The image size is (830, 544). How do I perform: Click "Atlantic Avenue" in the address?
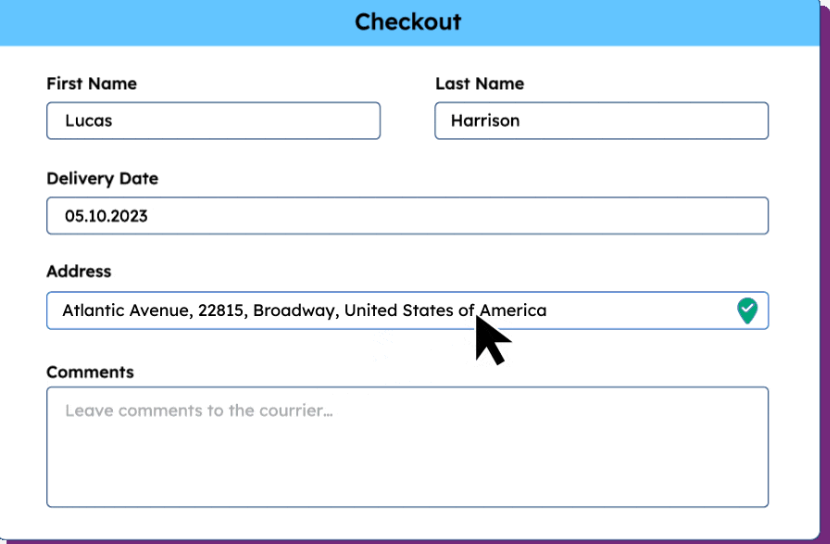point(125,311)
